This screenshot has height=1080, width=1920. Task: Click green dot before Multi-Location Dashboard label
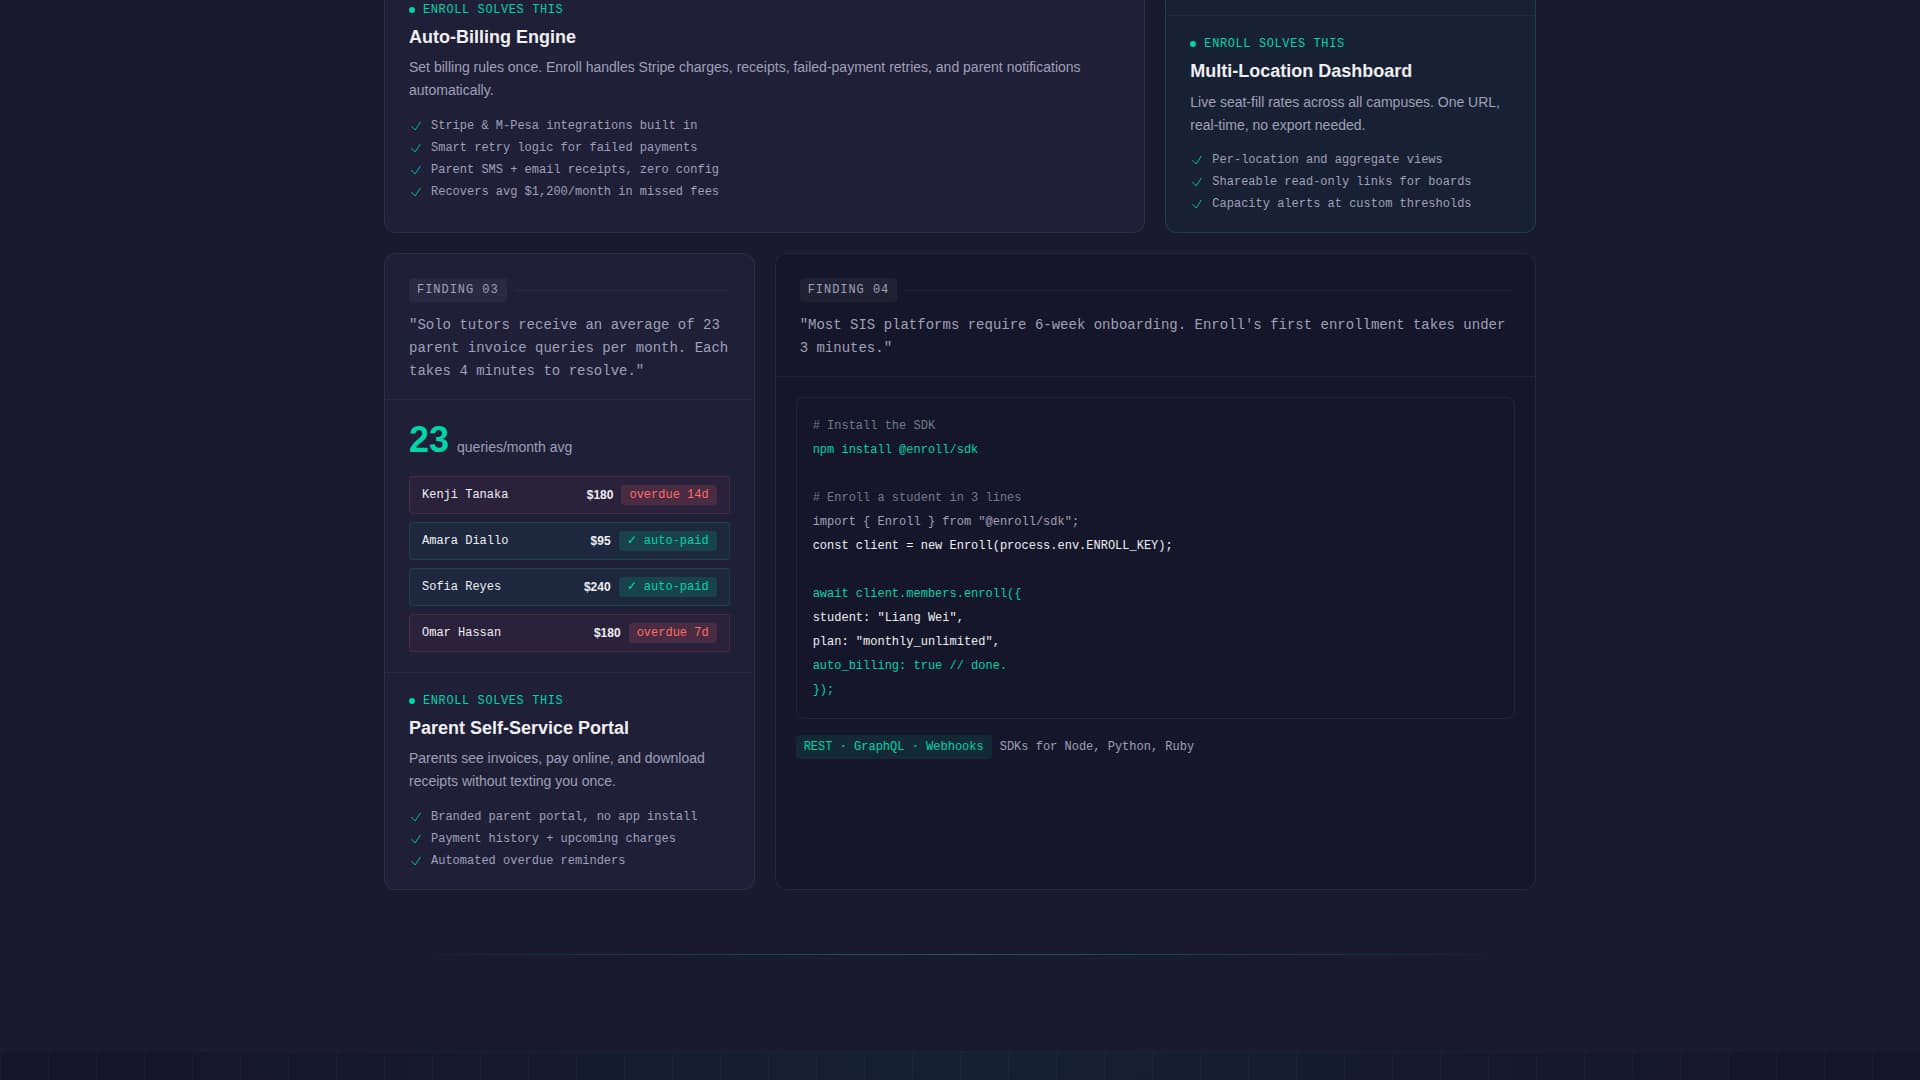(x=1193, y=44)
